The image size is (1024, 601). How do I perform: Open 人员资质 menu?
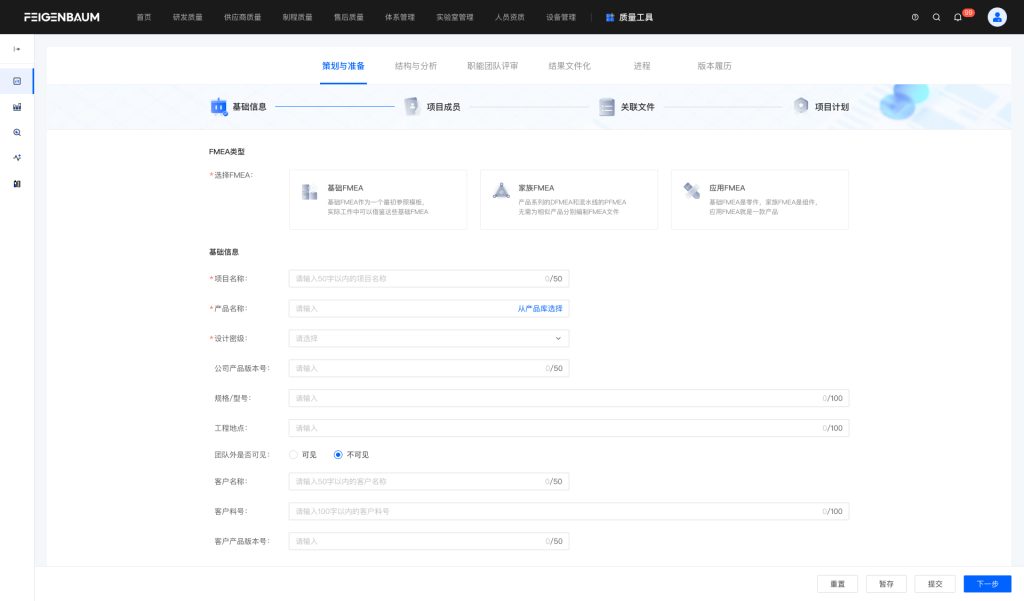[509, 18]
